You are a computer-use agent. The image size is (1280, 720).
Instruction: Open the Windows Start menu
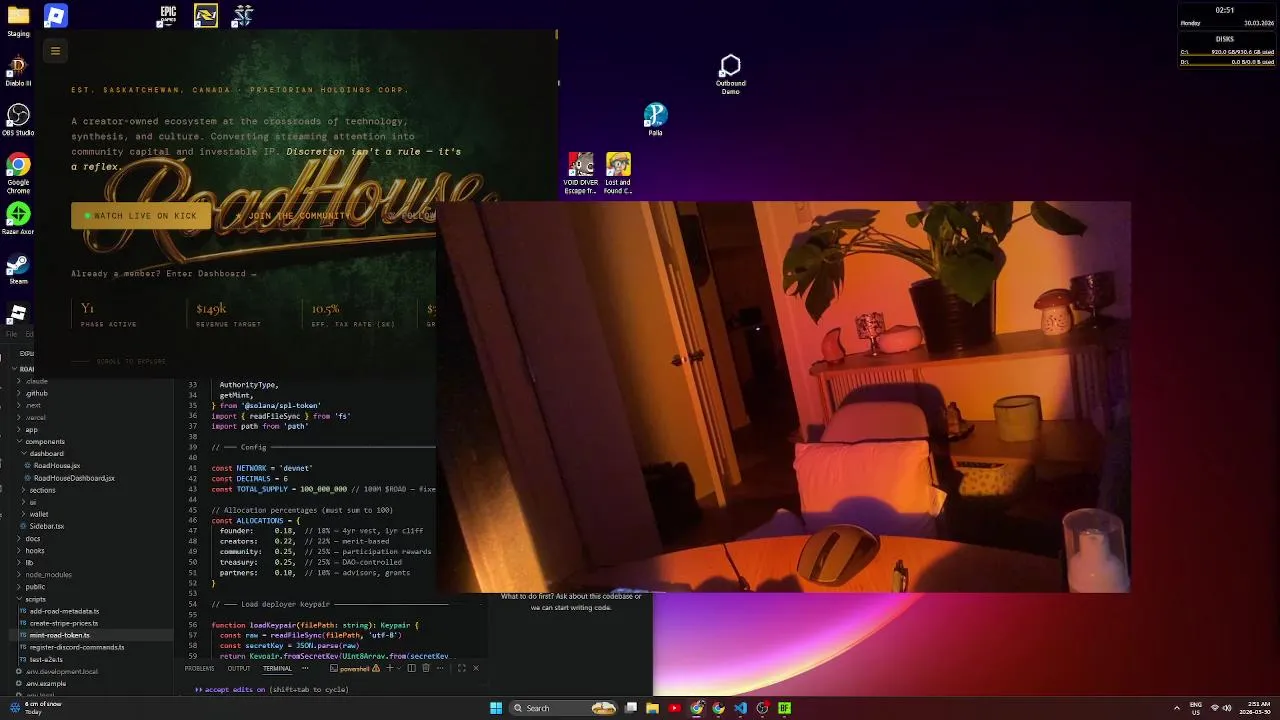[x=495, y=708]
